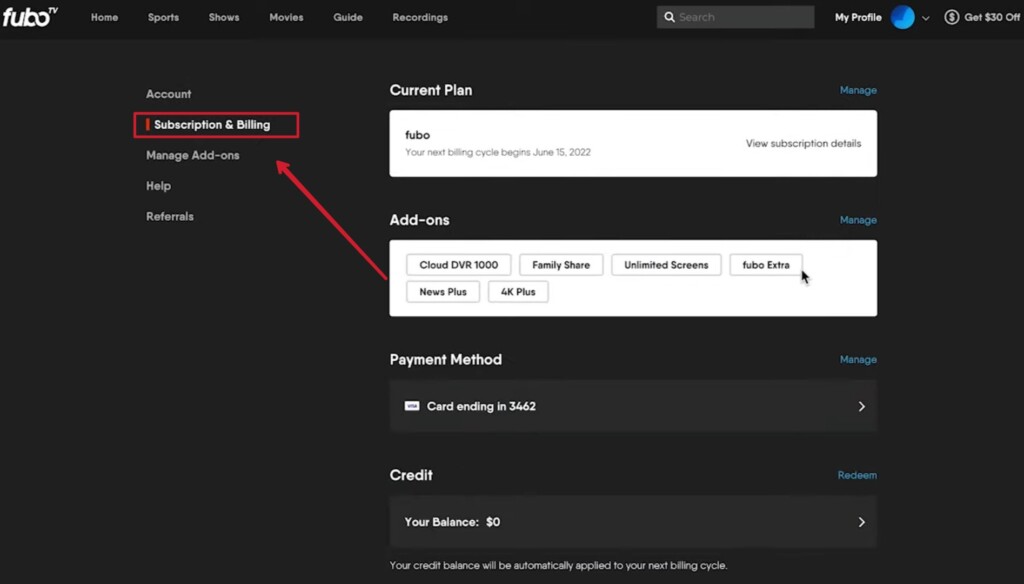This screenshot has width=1024, height=584.
Task: Open Help in the sidebar
Action: click(x=158, y=186)
